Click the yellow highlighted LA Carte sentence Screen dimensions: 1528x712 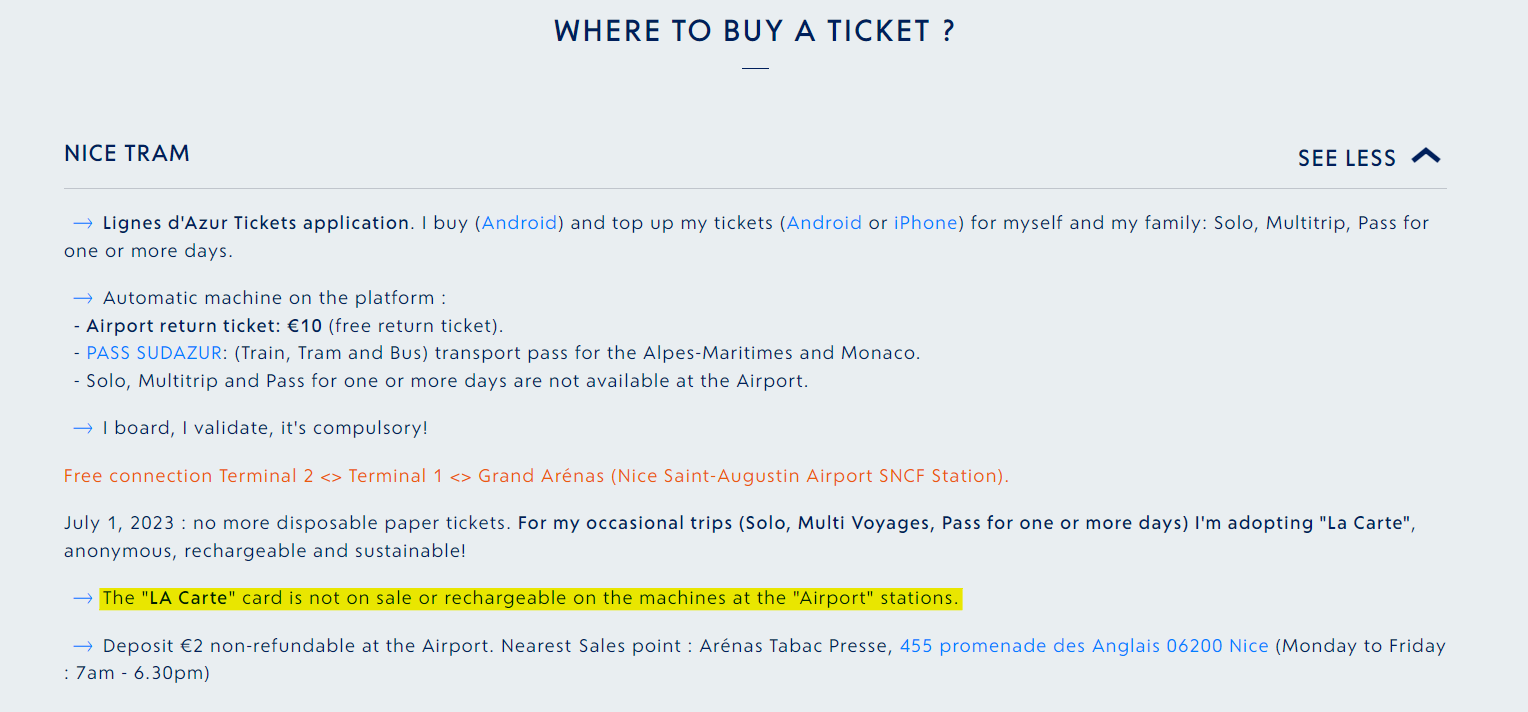pos(531,598)
